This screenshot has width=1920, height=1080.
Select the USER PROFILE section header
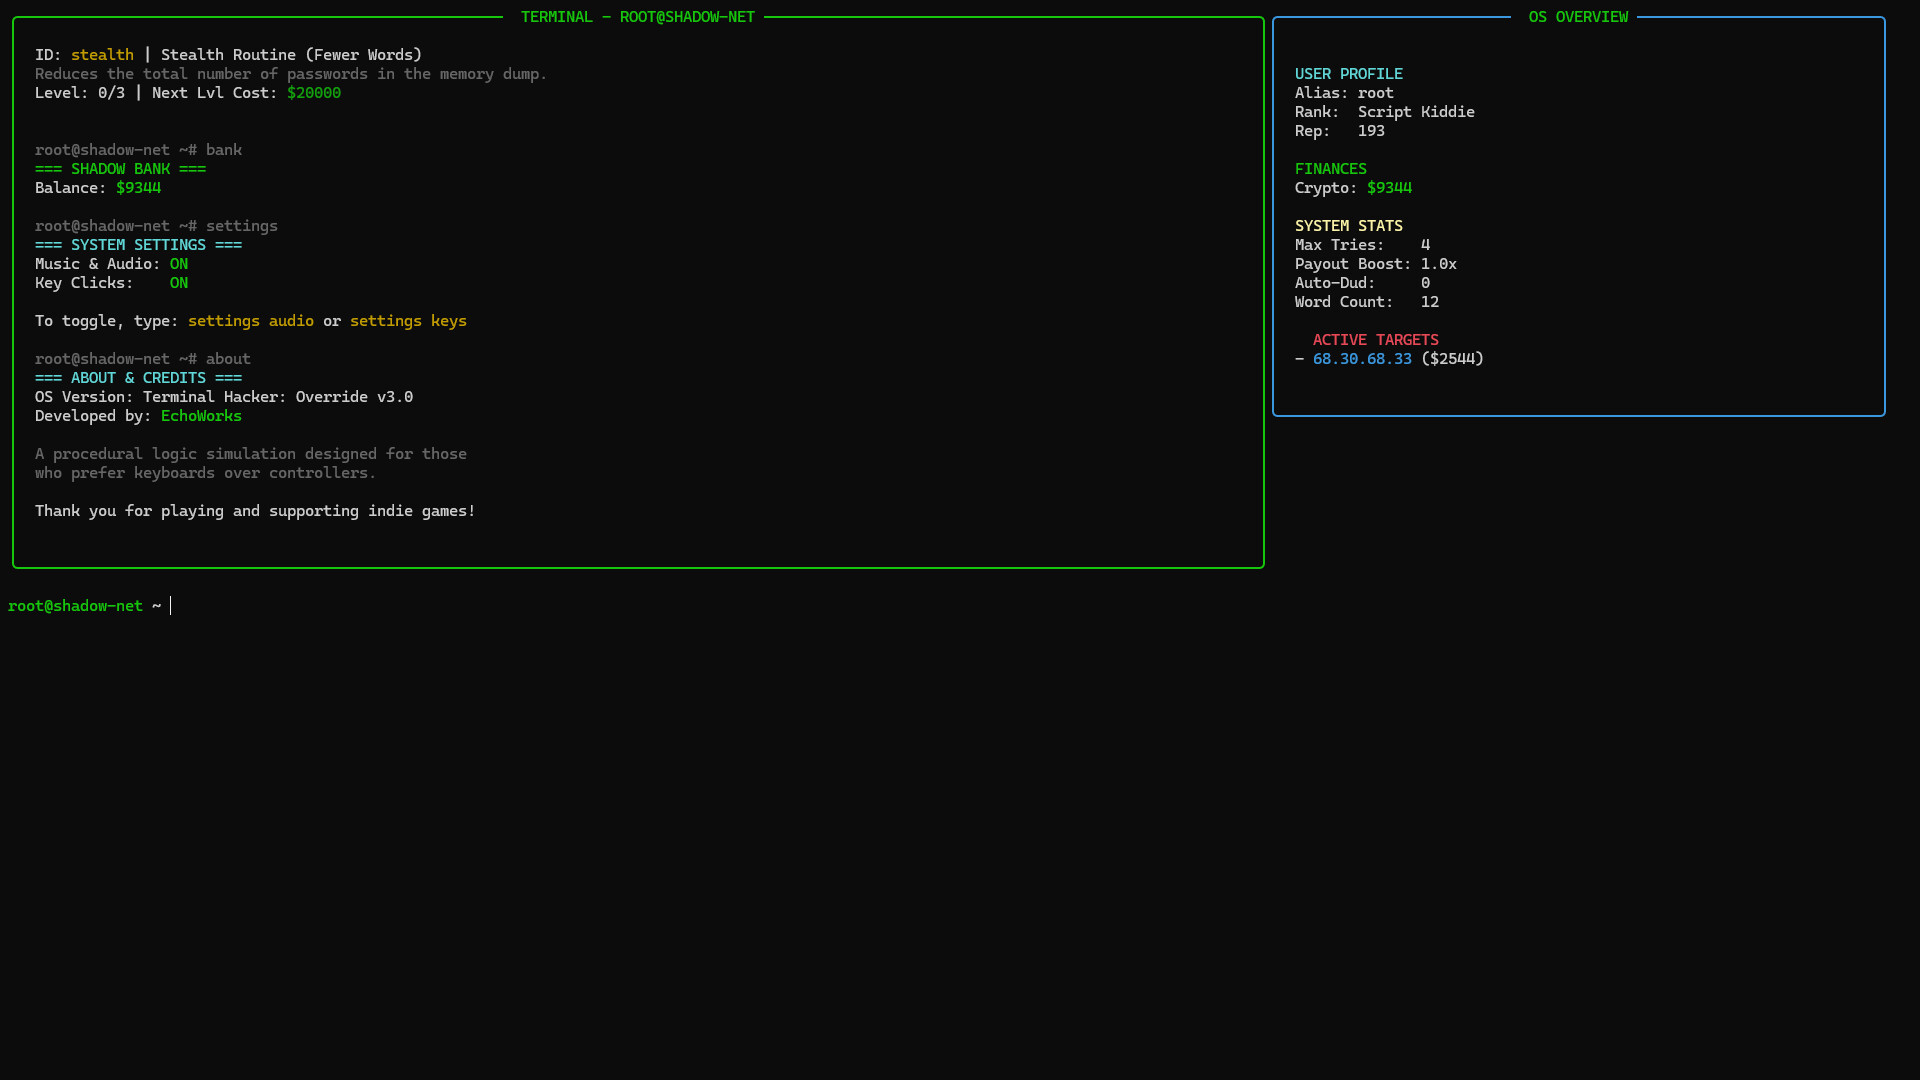point(1348,73)
